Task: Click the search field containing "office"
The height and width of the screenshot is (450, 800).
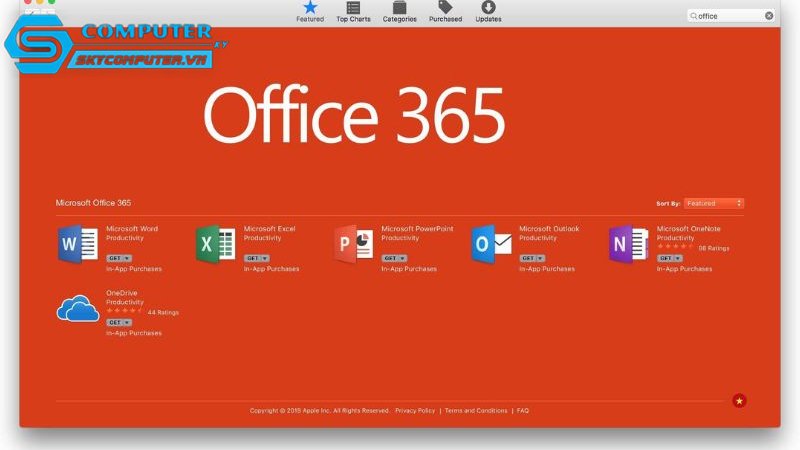Action: tap(731, 16)
